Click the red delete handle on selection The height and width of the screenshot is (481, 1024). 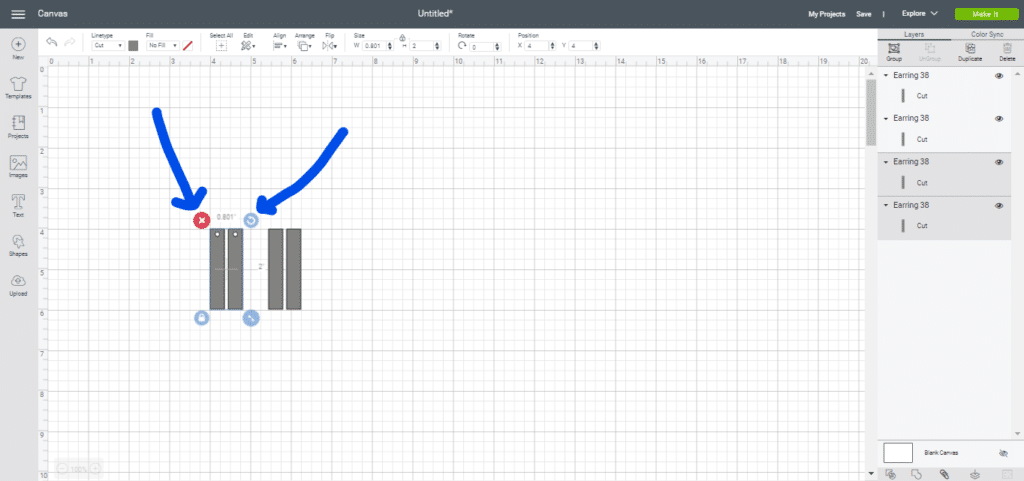tap(201, 220)
